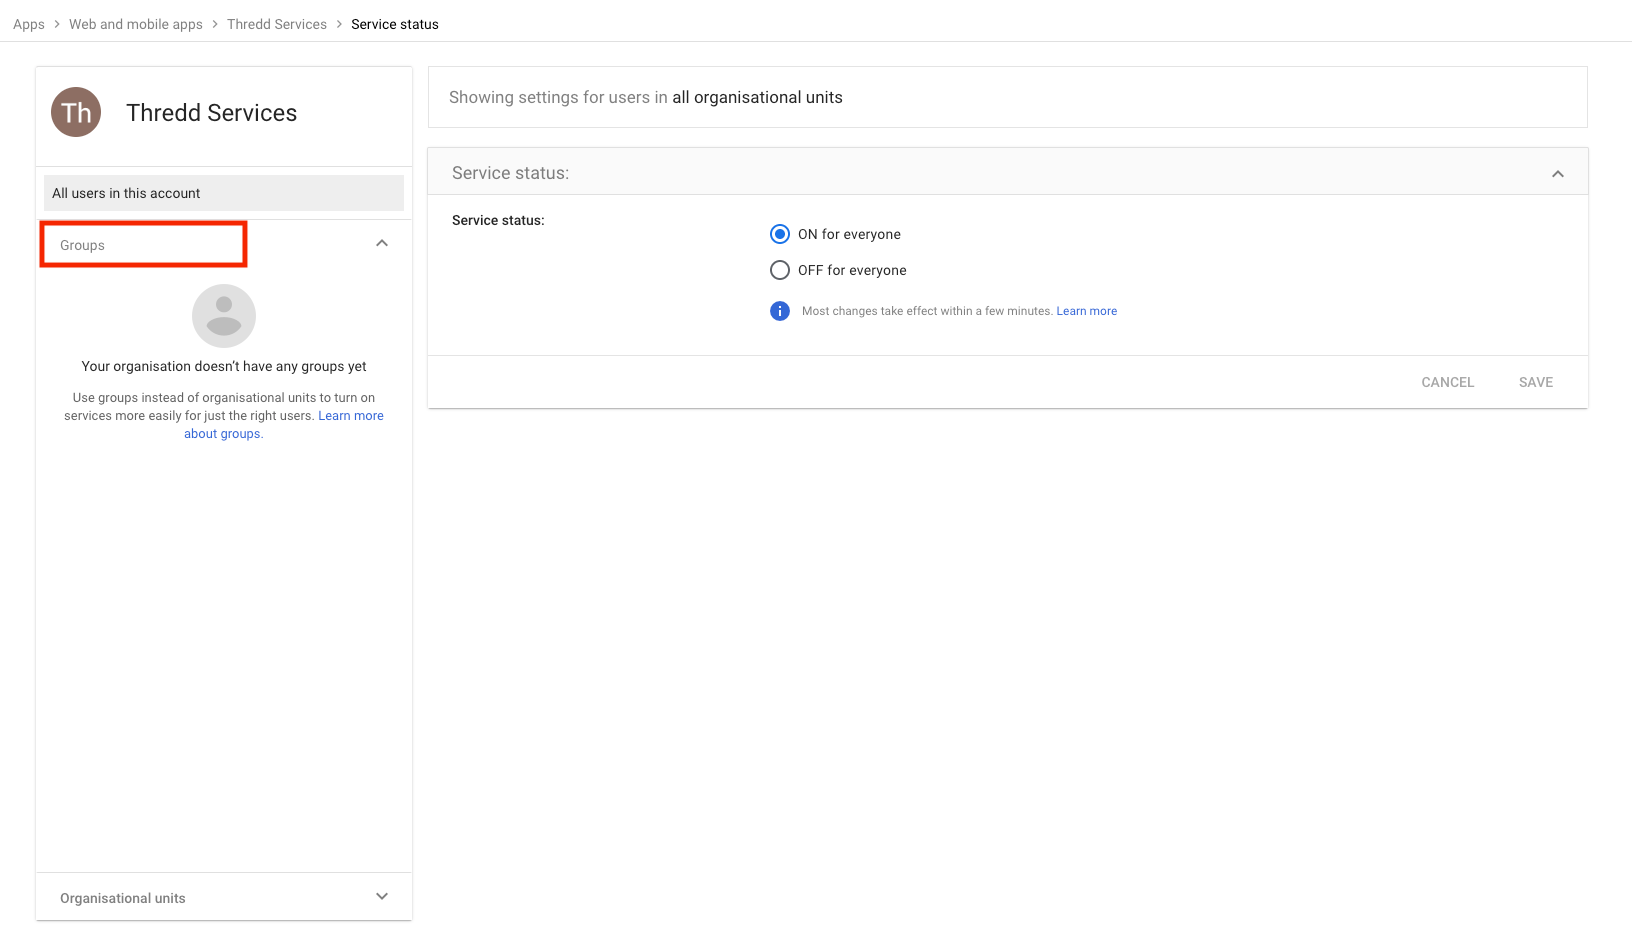Click the 'Service status' breadcrumb item
1632x928 pixels.
395,24
